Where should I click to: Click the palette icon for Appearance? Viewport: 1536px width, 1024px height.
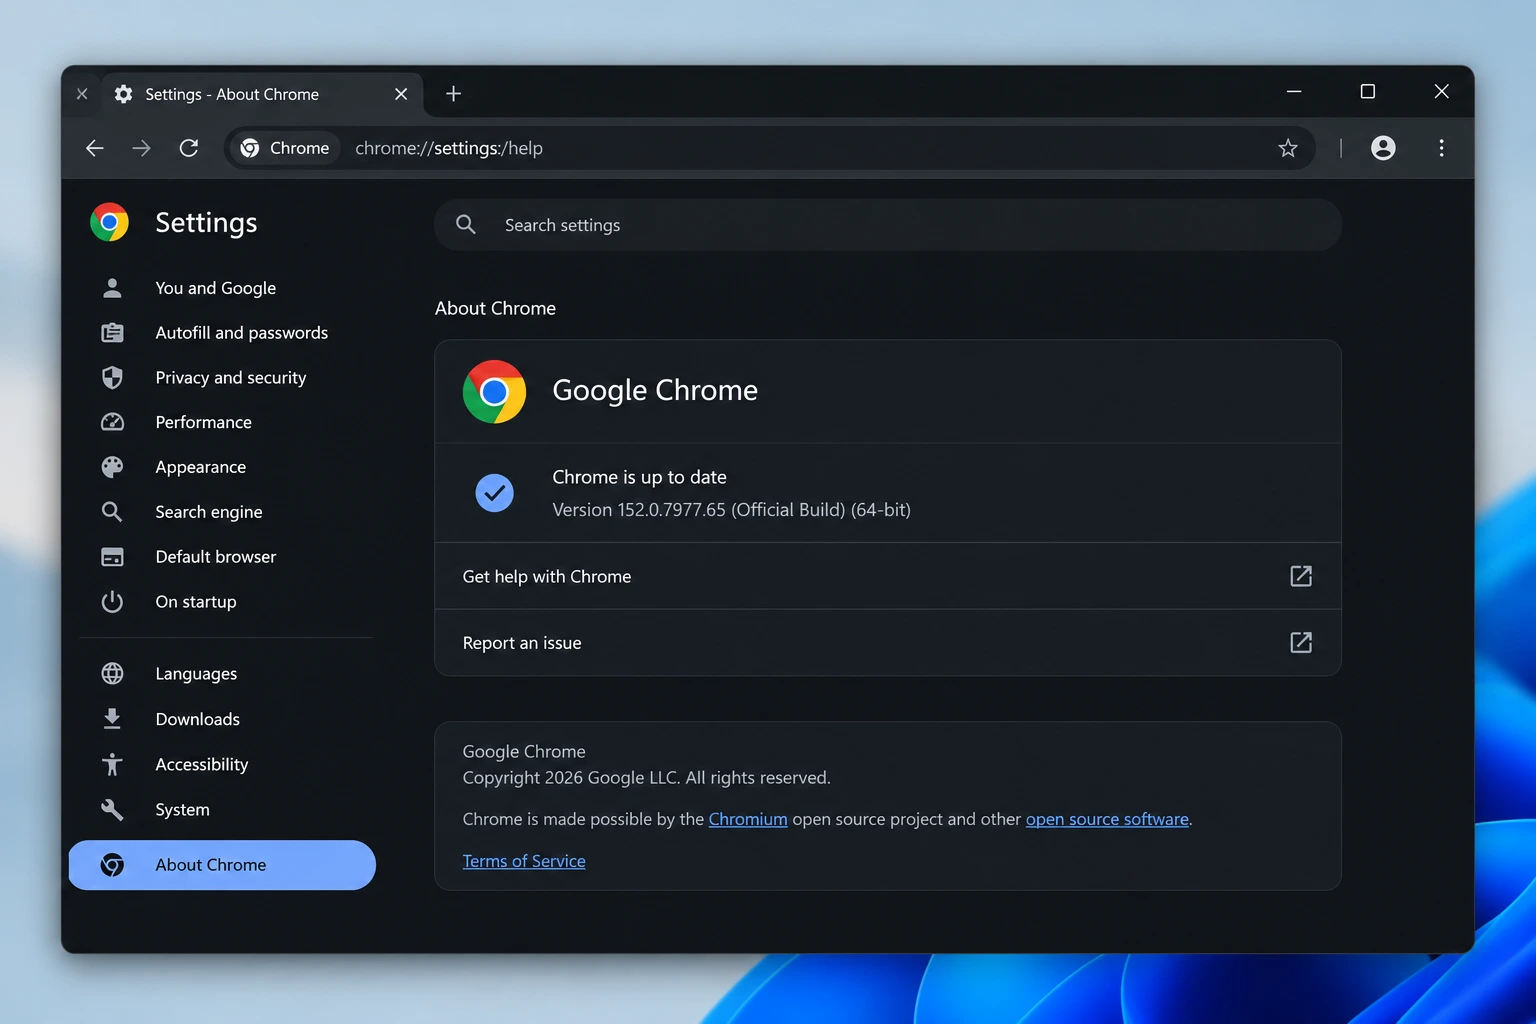[x=112, y=467]
